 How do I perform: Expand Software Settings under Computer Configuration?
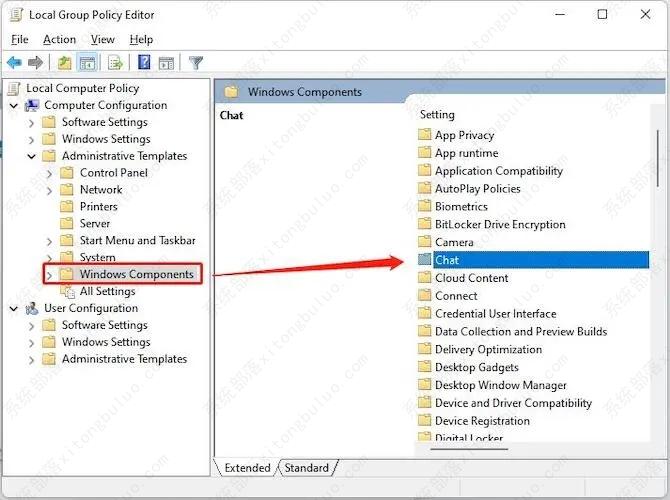[31, 123]
